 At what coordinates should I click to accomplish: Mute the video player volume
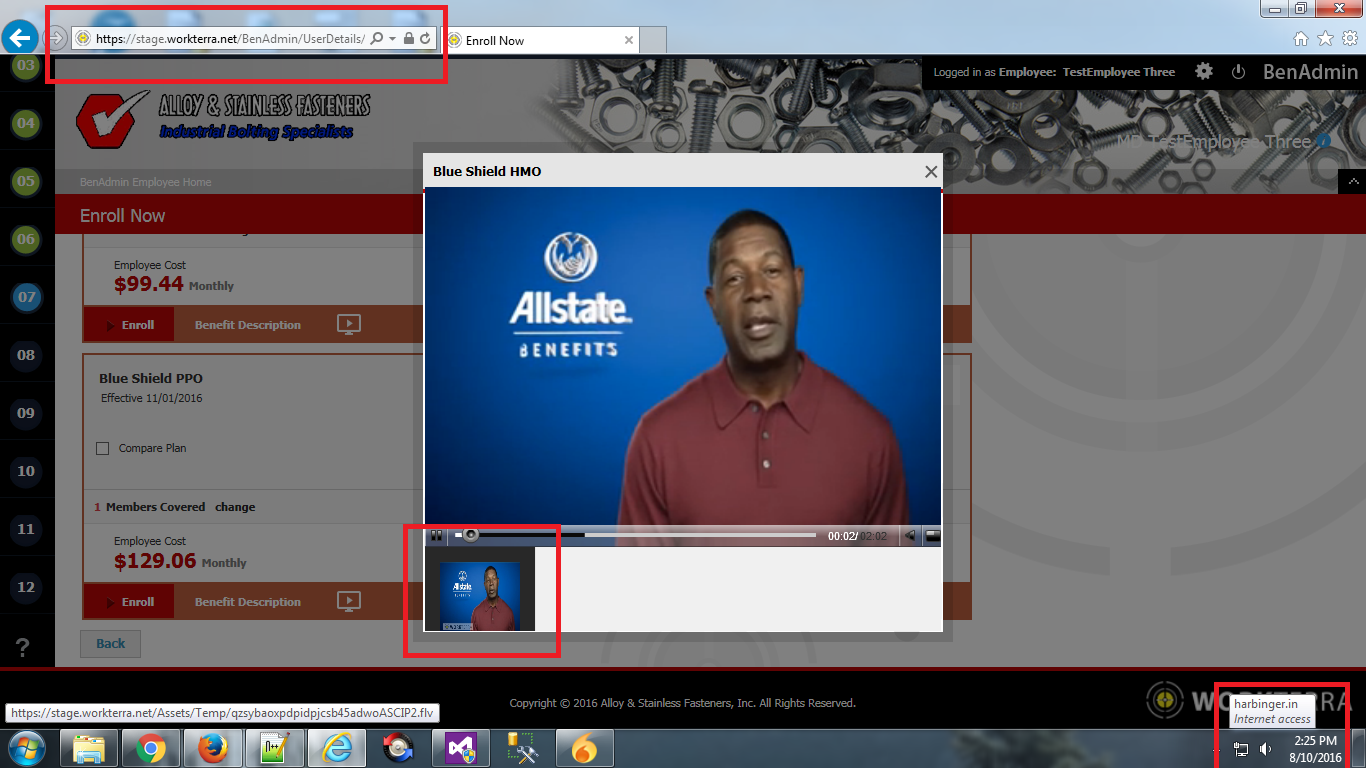coord(911,536)
